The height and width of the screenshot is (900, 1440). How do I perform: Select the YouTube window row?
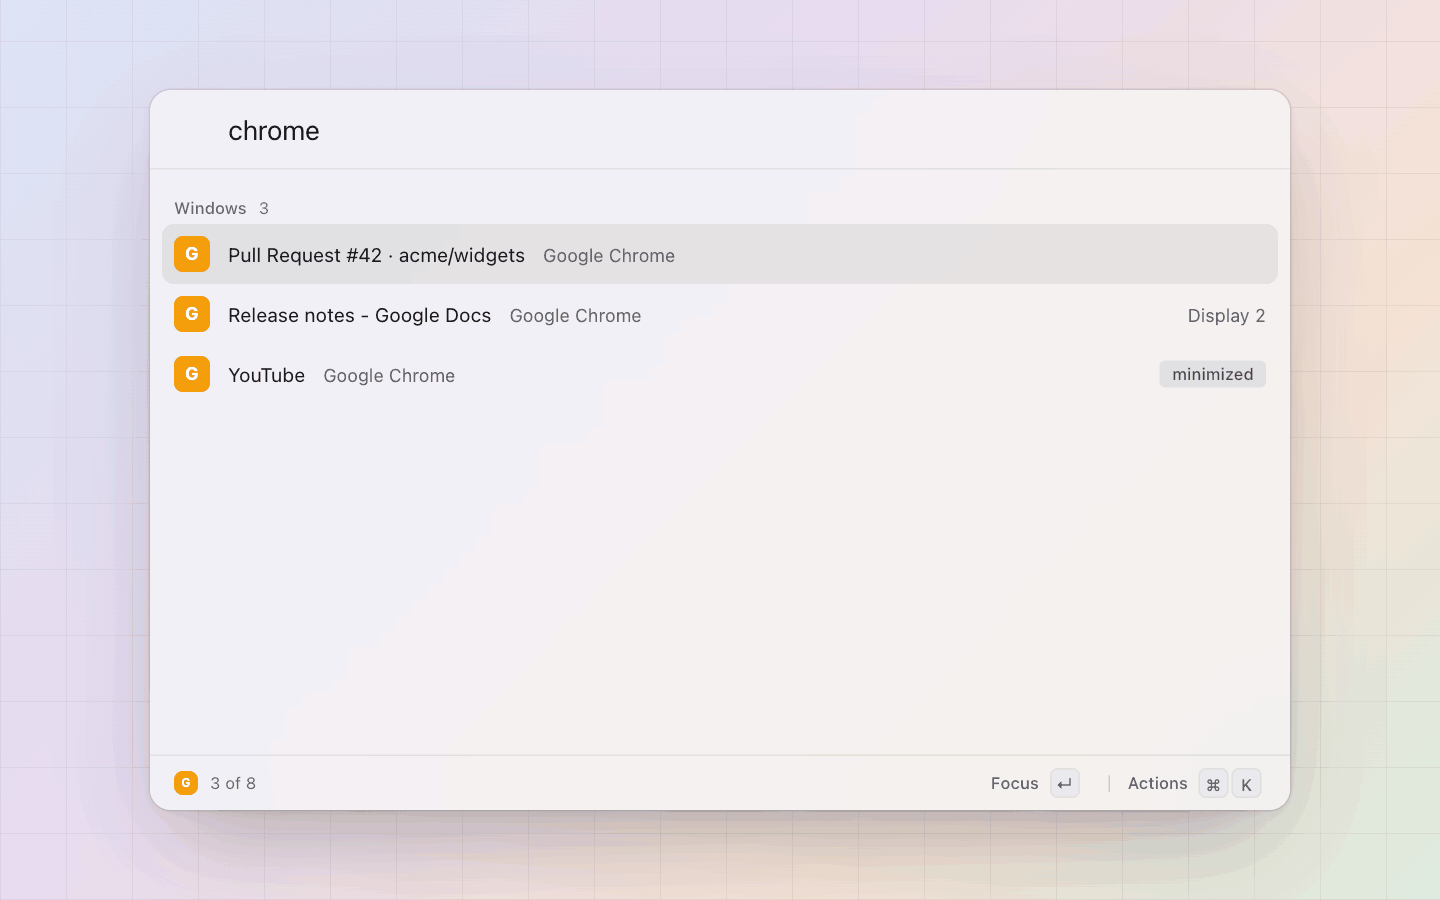pos(720,374)
